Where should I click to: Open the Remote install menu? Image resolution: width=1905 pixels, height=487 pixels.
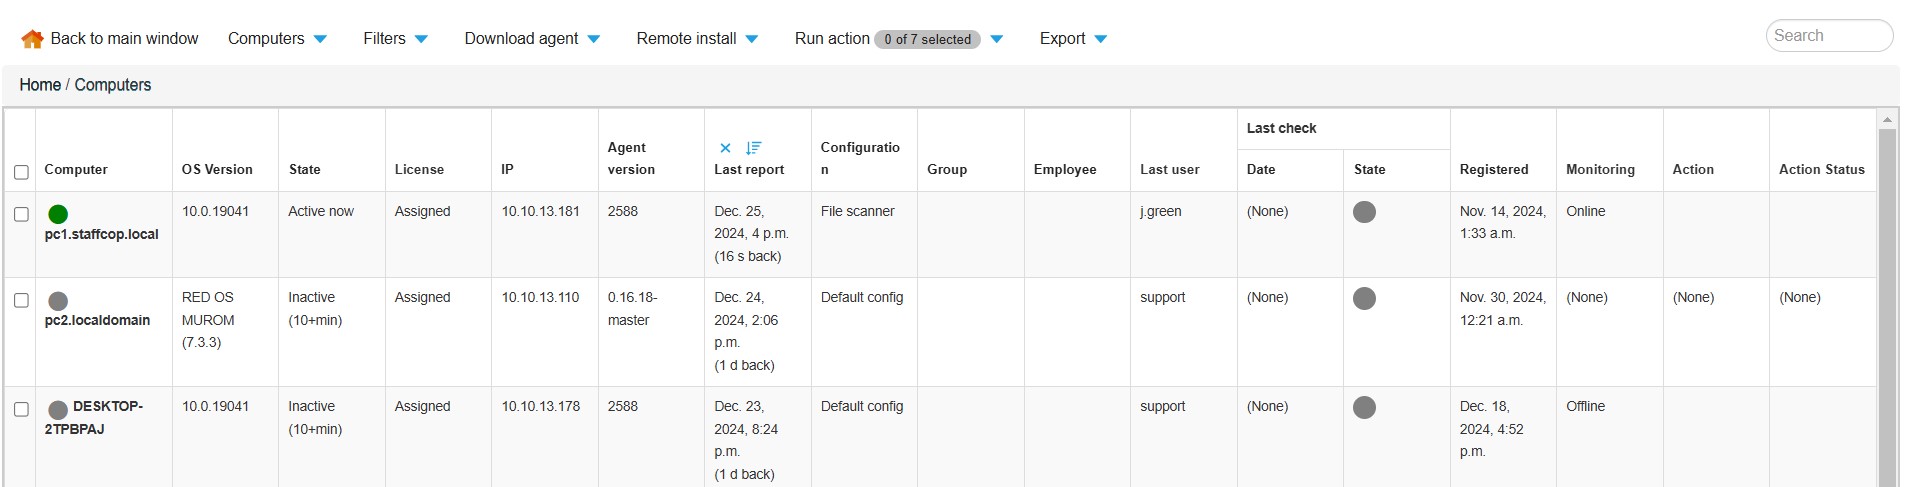(697, 39)
